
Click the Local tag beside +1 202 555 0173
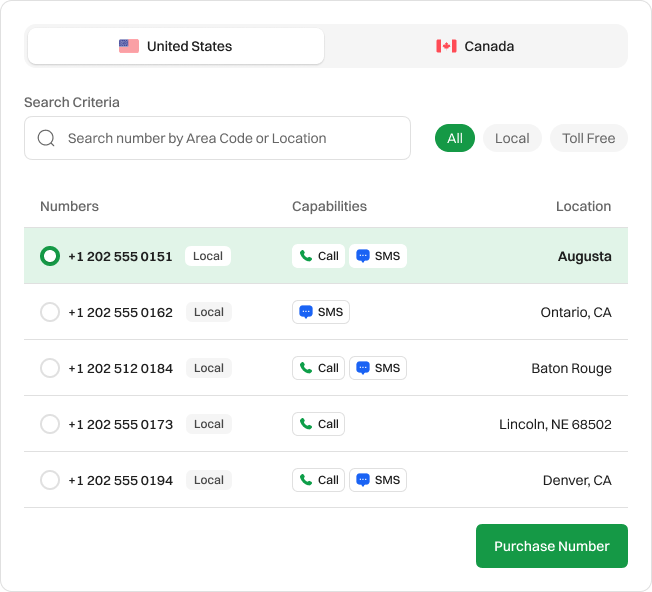pos(209,424)
